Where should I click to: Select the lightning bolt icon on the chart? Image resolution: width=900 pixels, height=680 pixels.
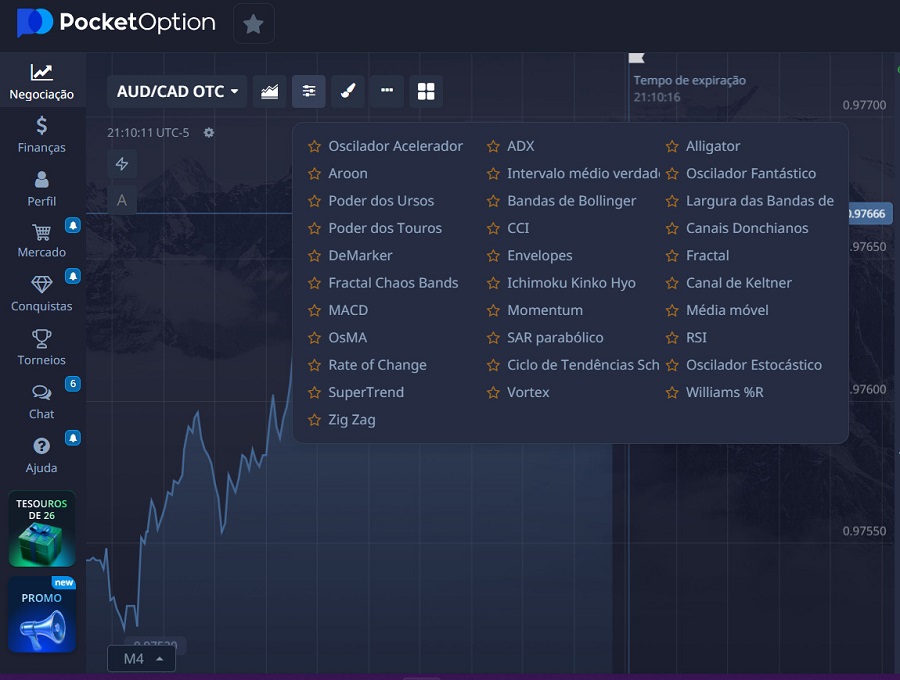coord(122,163)
